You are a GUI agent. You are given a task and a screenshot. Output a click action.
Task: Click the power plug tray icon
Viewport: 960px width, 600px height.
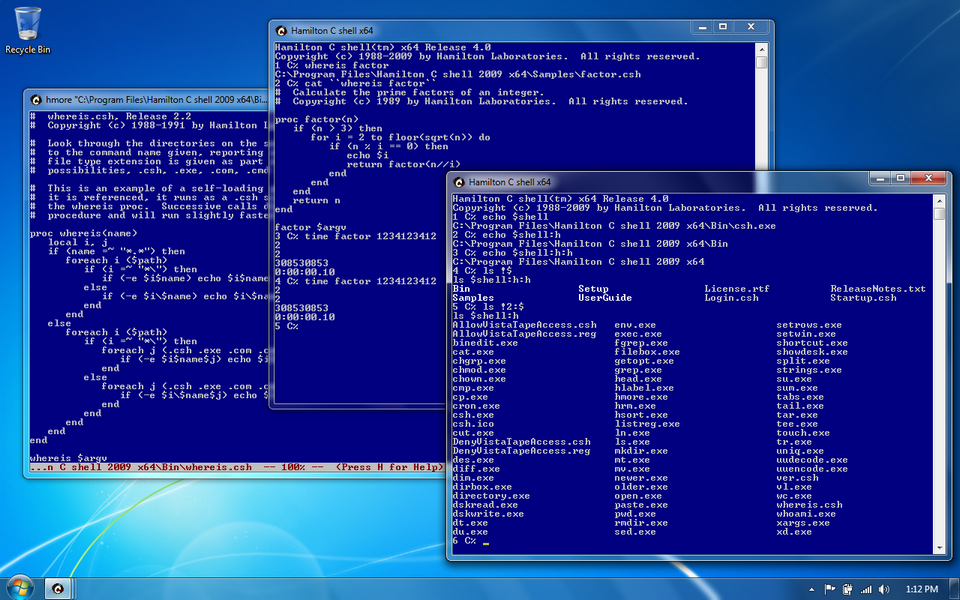pyautogui.click(x=848, y=589)
